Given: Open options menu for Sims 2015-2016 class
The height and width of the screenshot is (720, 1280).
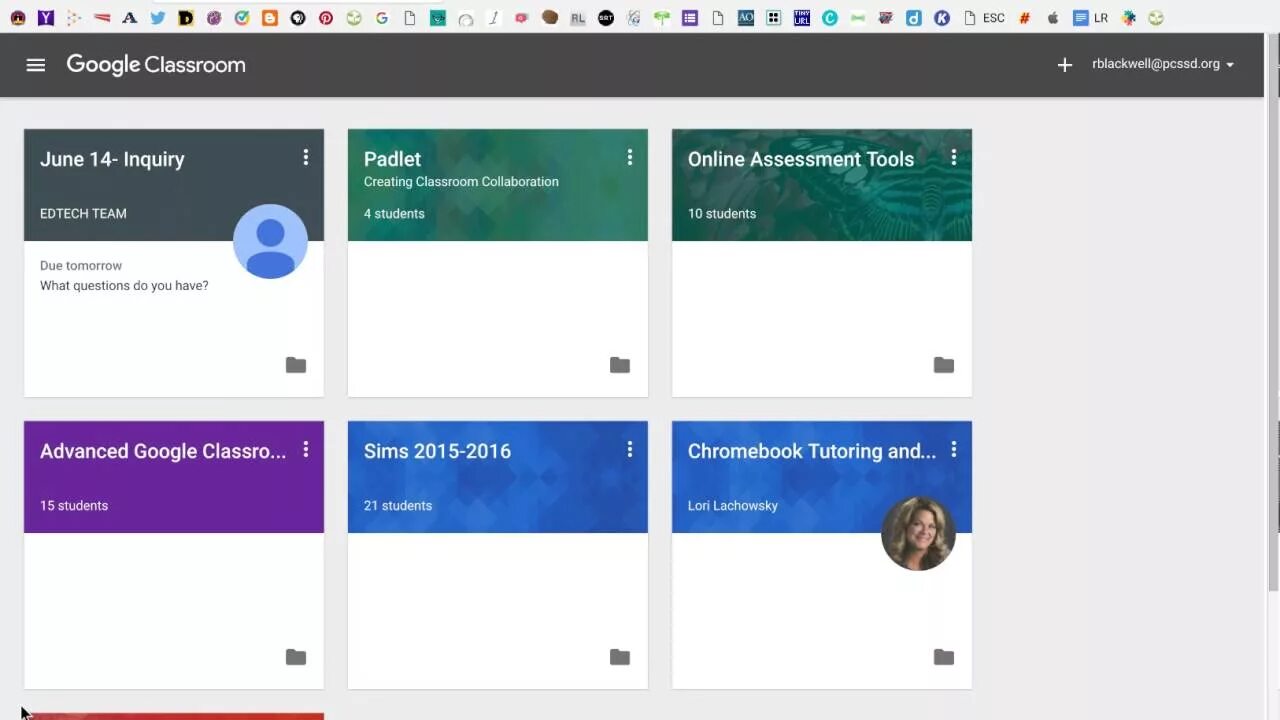Looking at the screenshot, I should pyautogui.click(x=630, y=450).
